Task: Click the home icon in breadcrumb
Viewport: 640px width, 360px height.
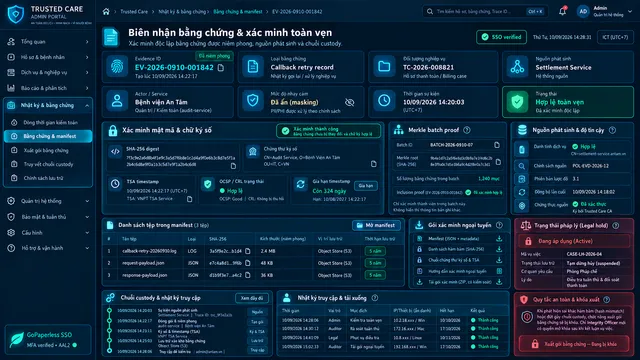Action: click(106, 11)
